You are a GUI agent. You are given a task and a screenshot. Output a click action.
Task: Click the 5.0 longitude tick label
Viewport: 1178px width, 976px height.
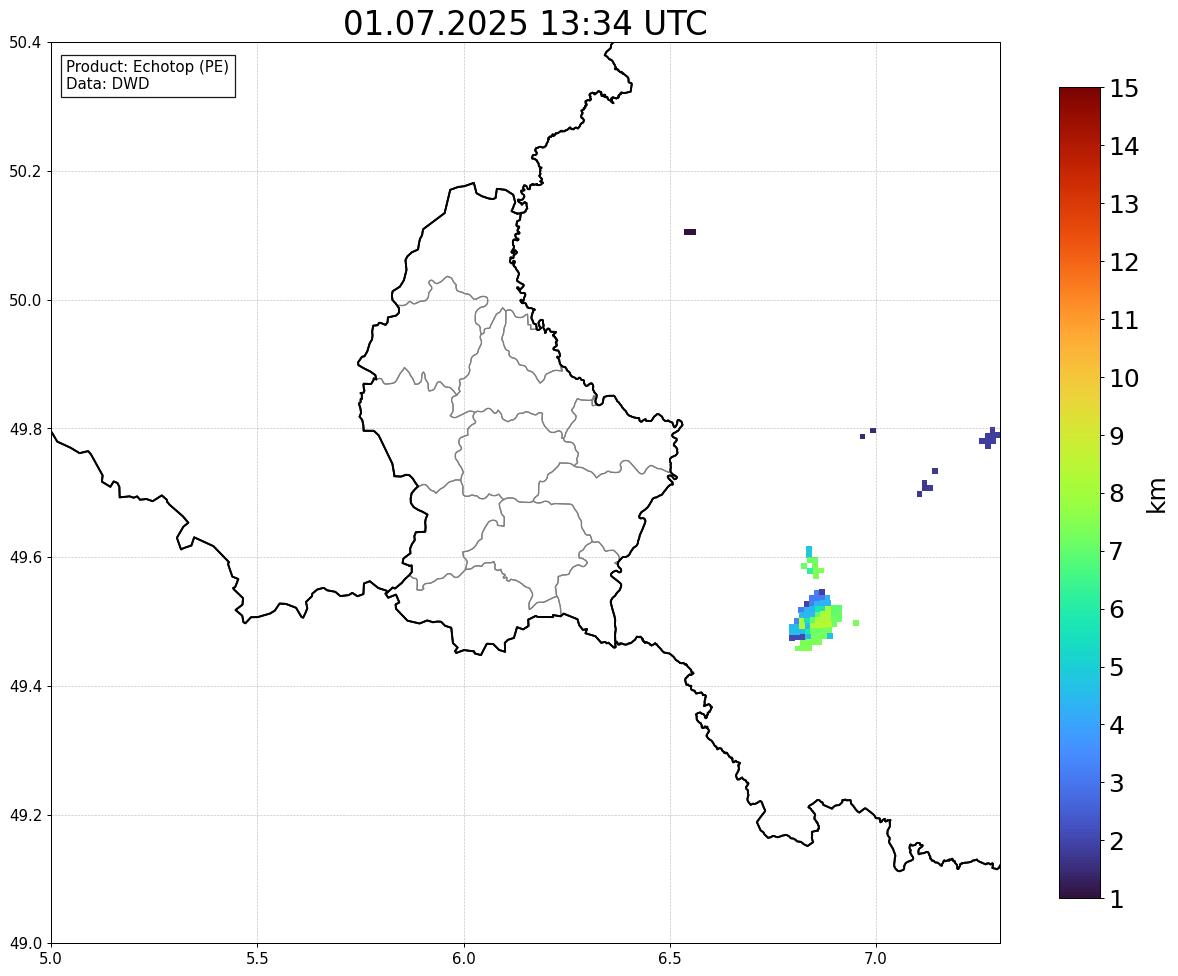tap(51, 959)
